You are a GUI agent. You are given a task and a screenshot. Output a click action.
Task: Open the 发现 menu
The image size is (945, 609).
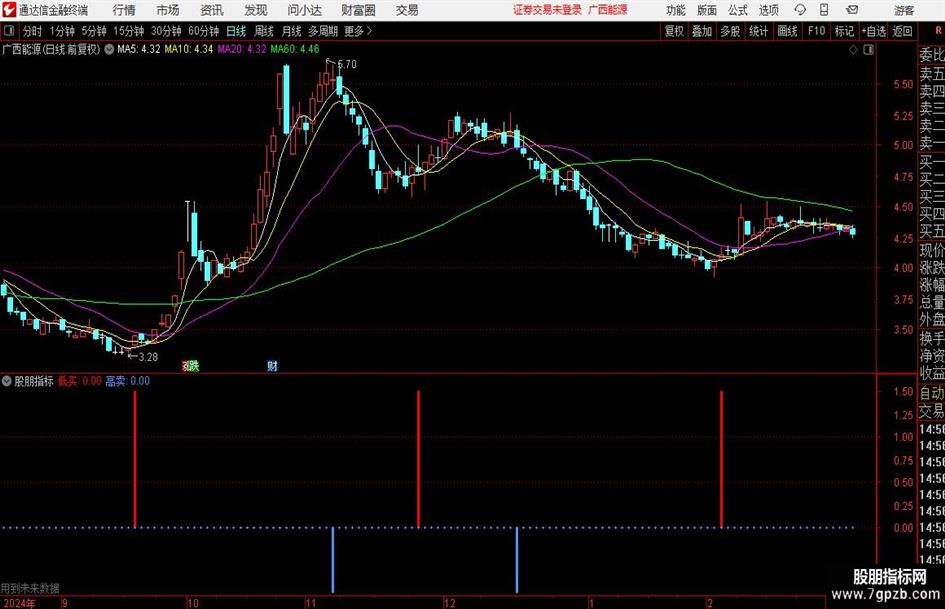point(256,10)
